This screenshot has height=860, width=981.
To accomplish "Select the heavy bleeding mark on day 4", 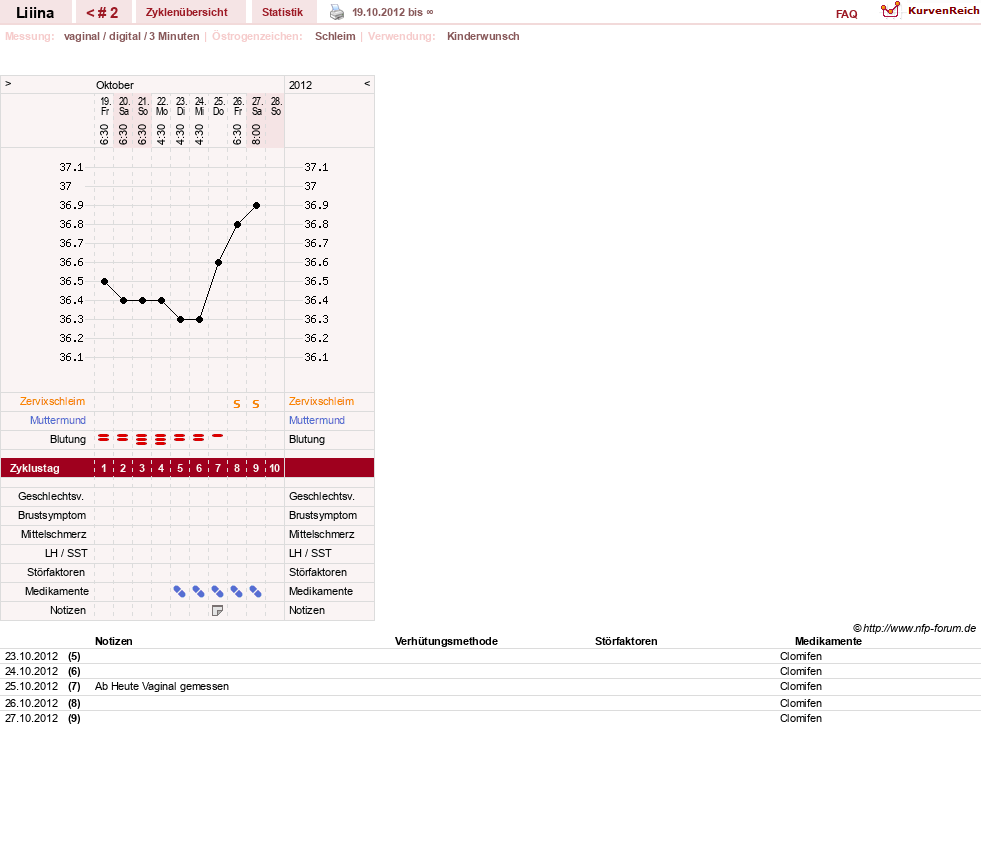I will [161, 440].
